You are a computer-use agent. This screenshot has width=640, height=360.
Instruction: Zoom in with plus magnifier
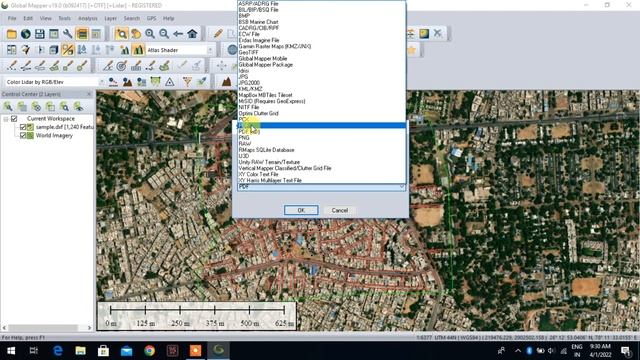[x=150, y=34]
